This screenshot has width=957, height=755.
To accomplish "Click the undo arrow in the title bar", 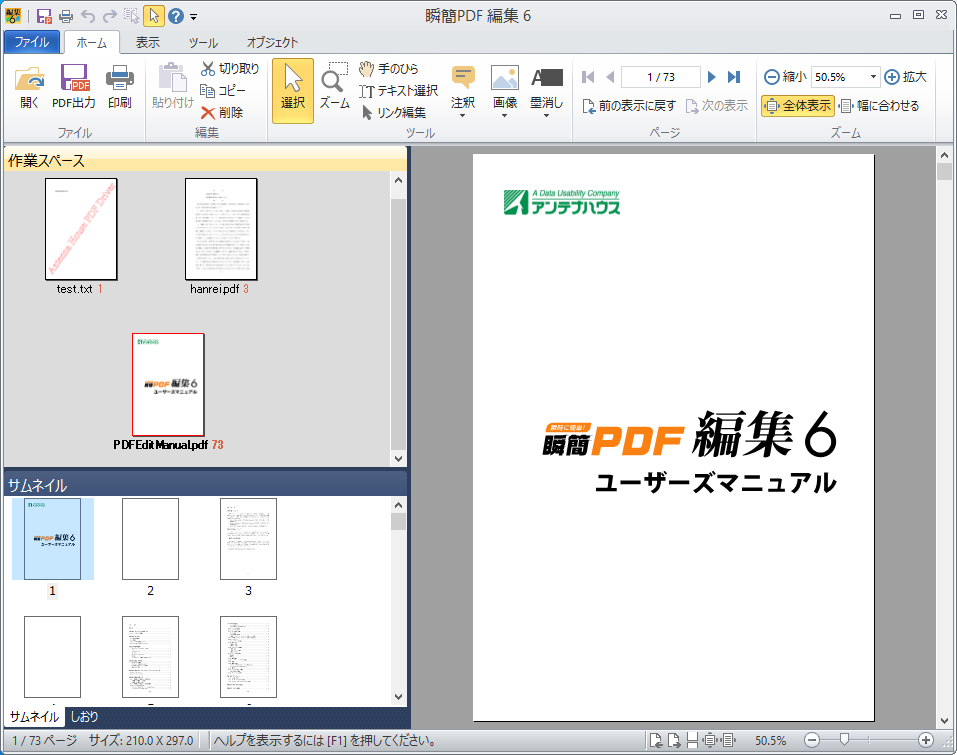I will (x=88, y=16).
